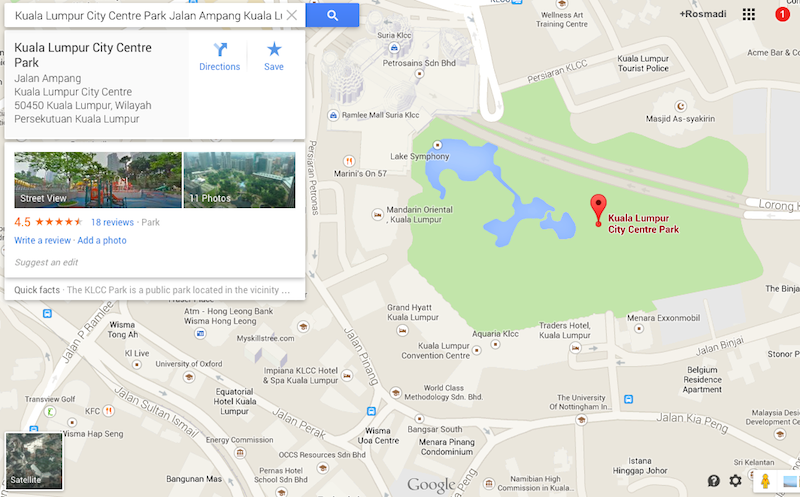Open the map settings gear
Viewport: 800px width, 497px height.
[x=735, y=481]
